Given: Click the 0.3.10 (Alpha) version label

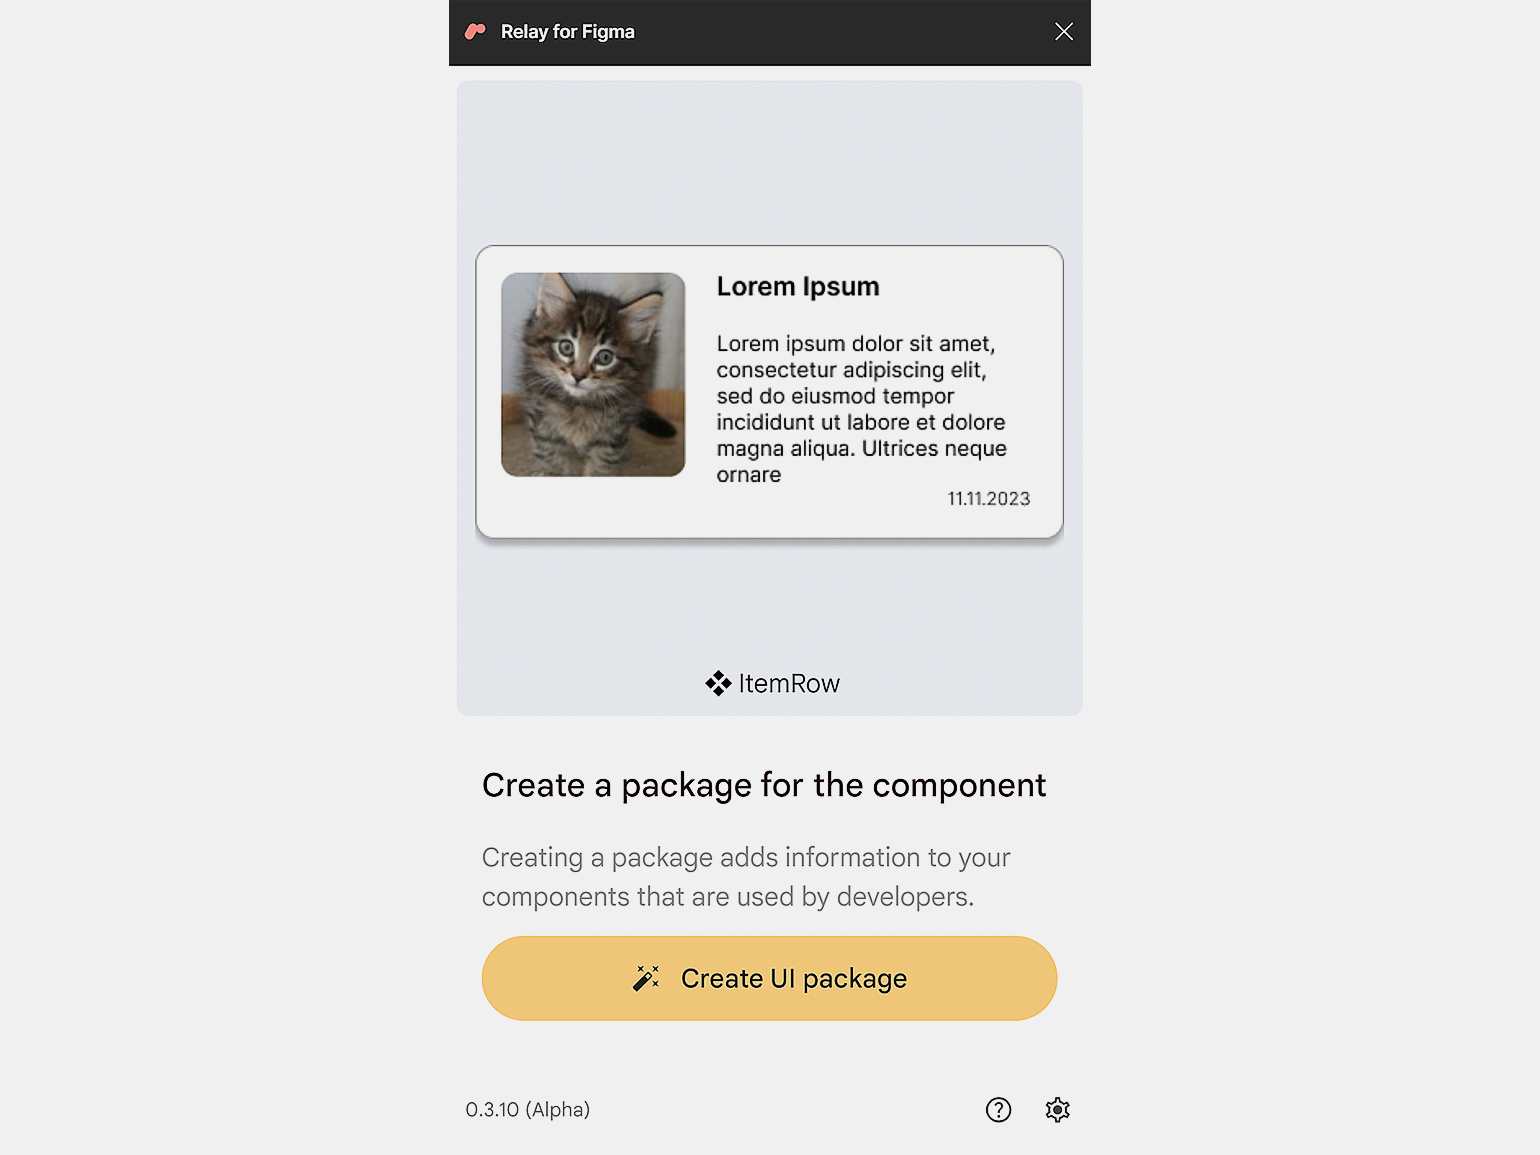Looking at the screenshot, I should [x=528, y=1110].
